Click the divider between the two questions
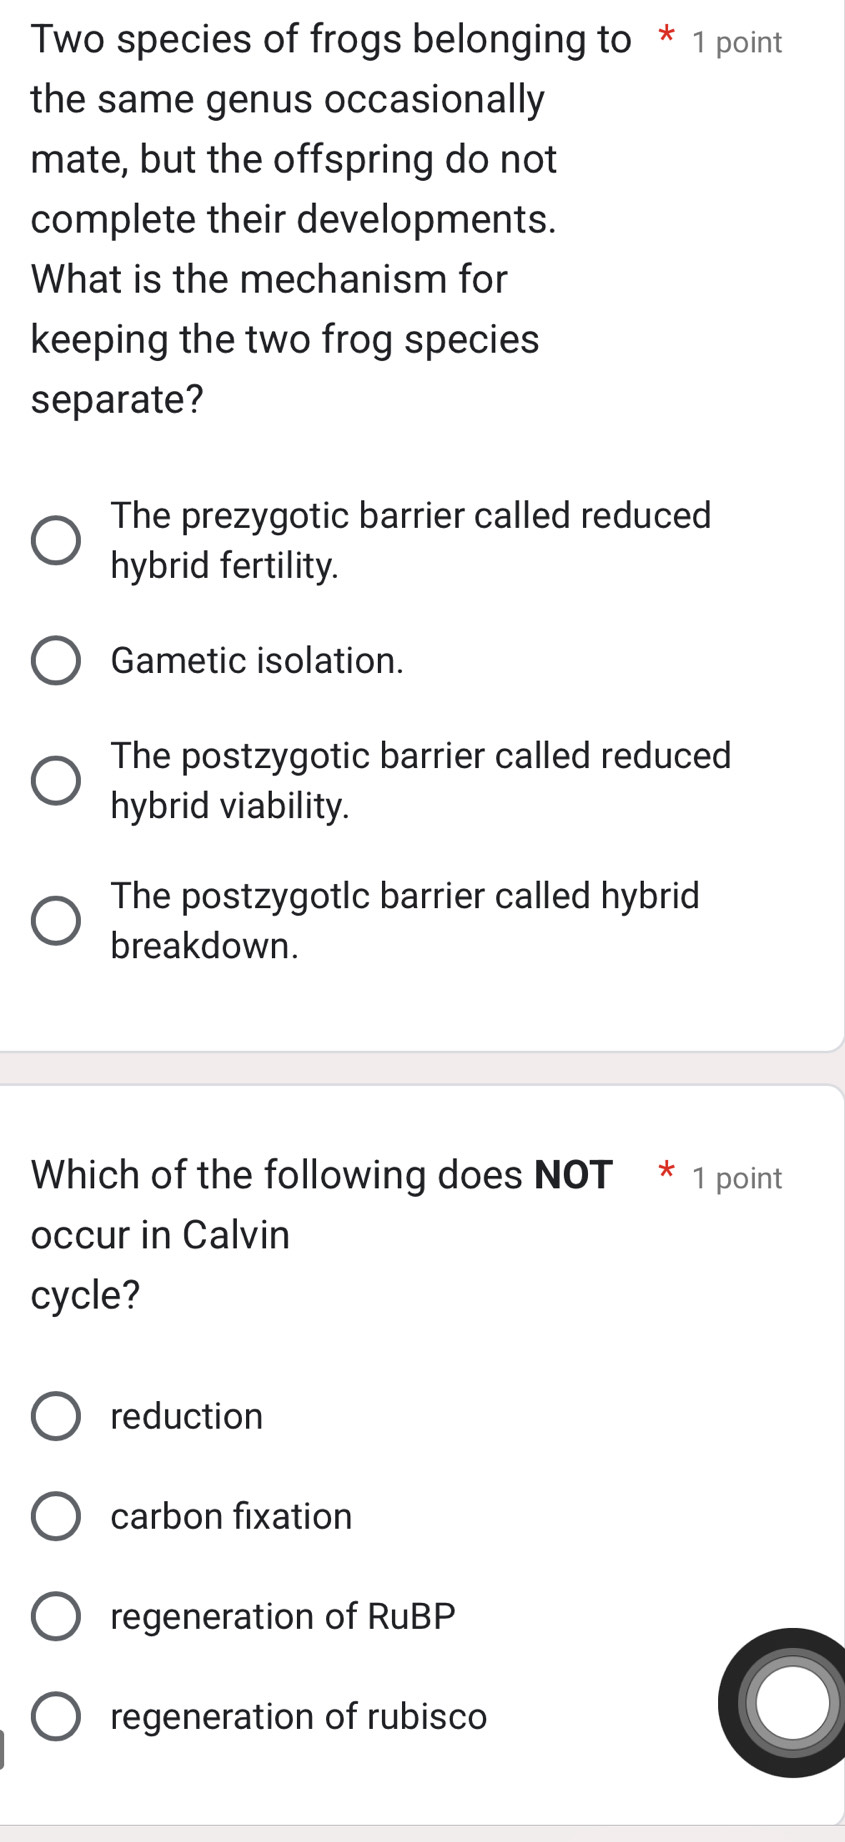Screen dimensions: 845x1842 coord(422,1072)
